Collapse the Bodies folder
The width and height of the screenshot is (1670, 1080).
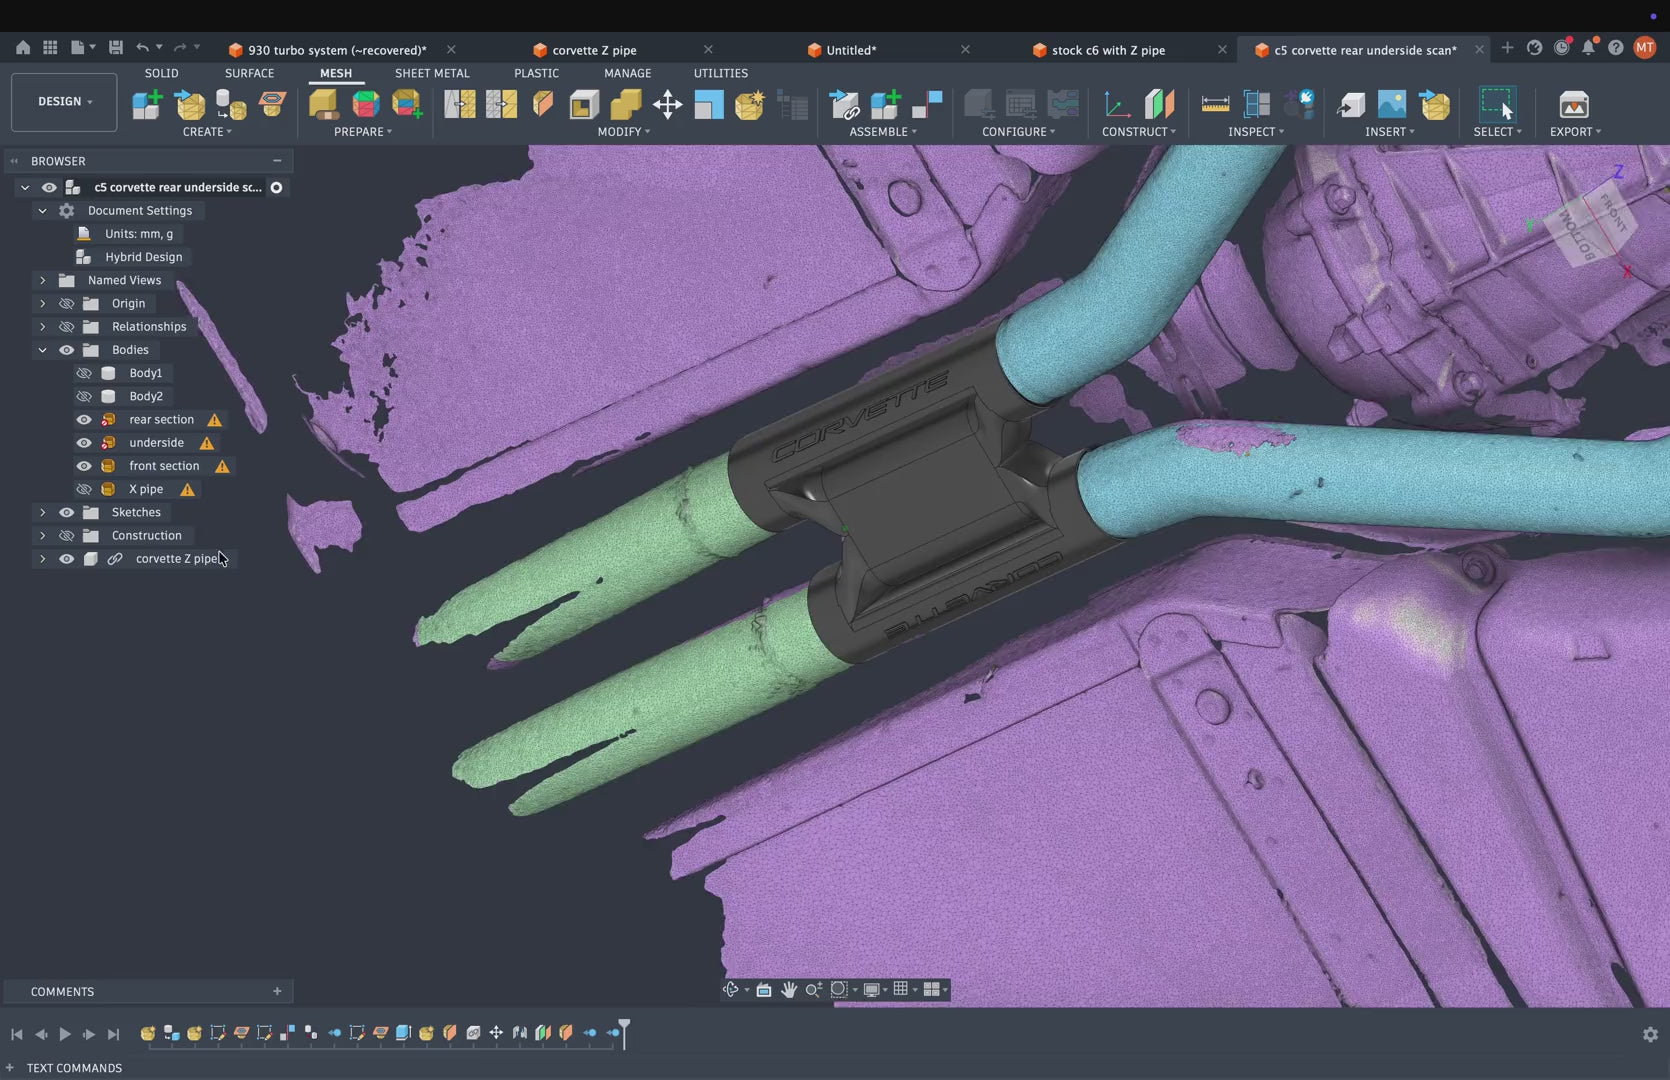click(42, 350)
